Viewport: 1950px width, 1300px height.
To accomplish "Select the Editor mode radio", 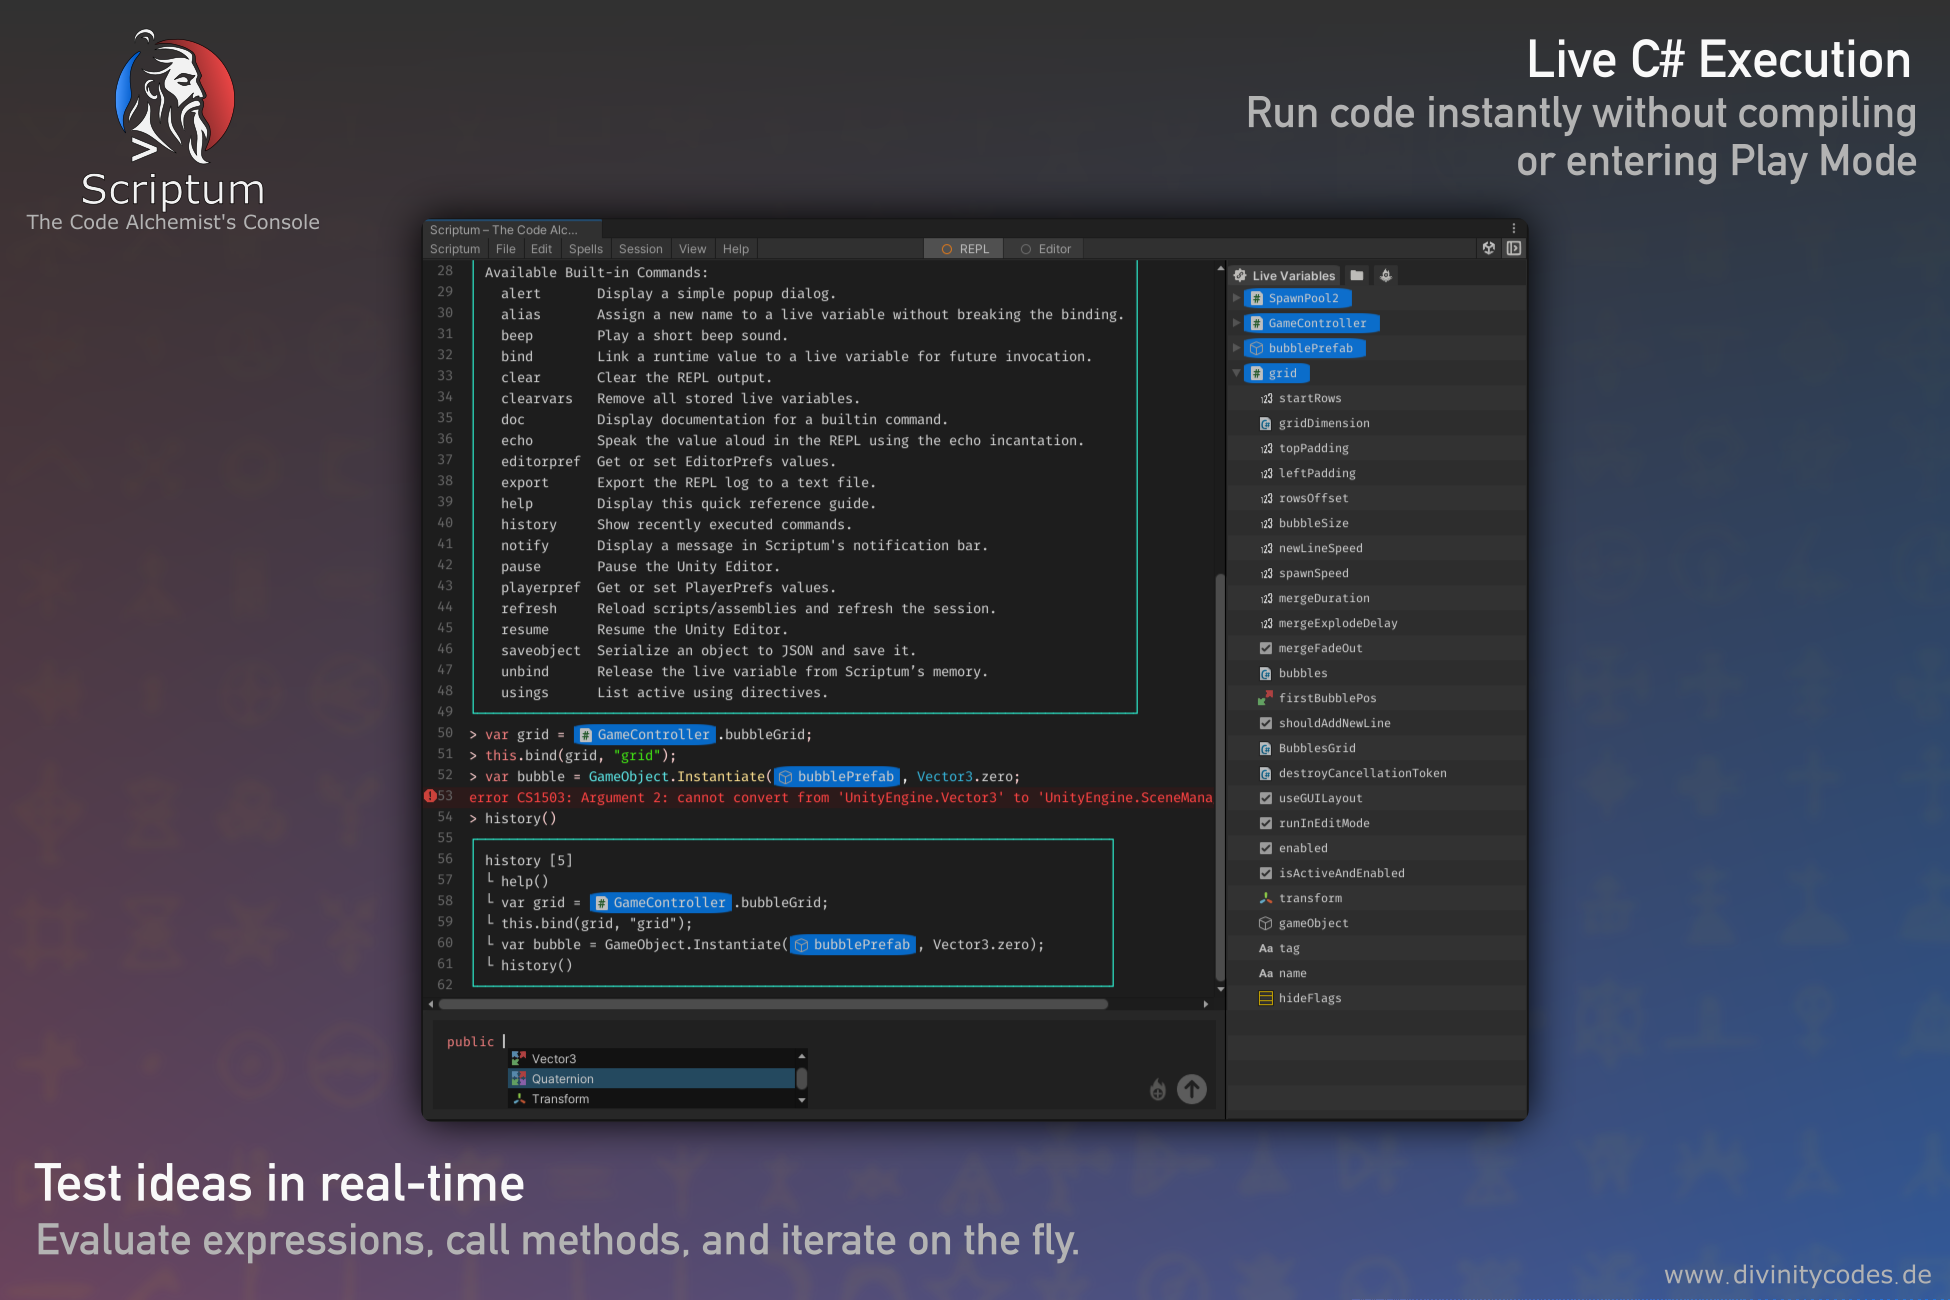I will pyautogui.click(x=1045, y=249).
